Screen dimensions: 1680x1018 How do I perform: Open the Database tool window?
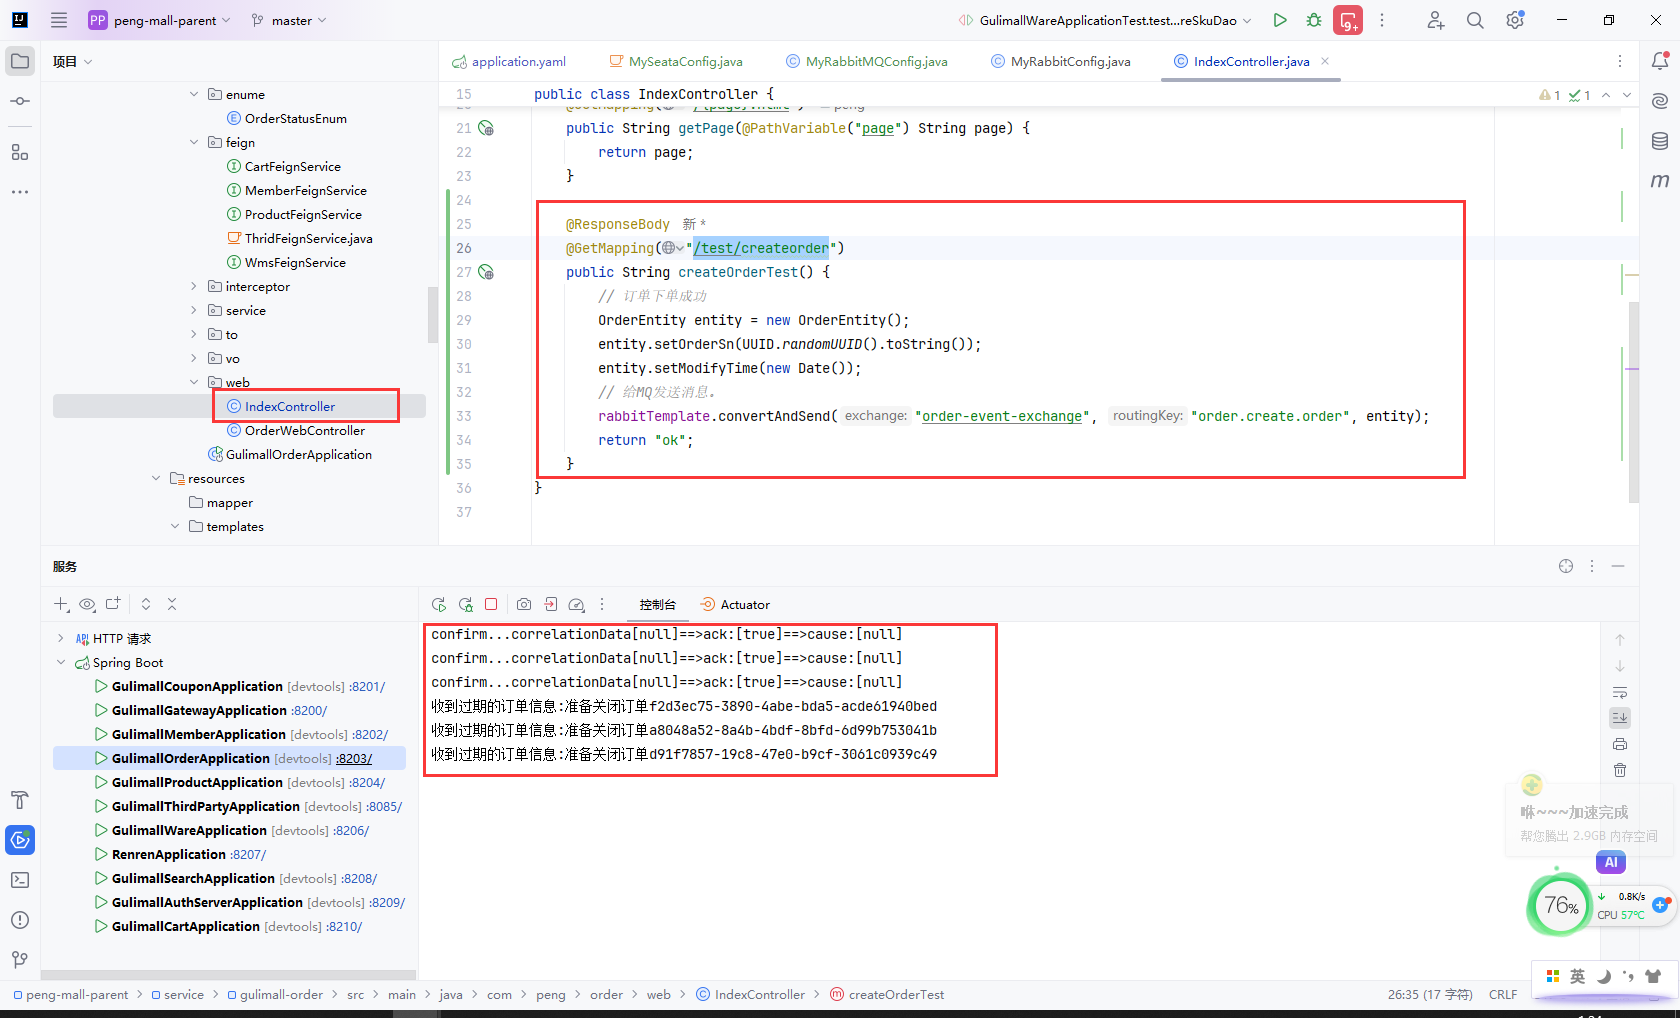(x=1660, y=141)
